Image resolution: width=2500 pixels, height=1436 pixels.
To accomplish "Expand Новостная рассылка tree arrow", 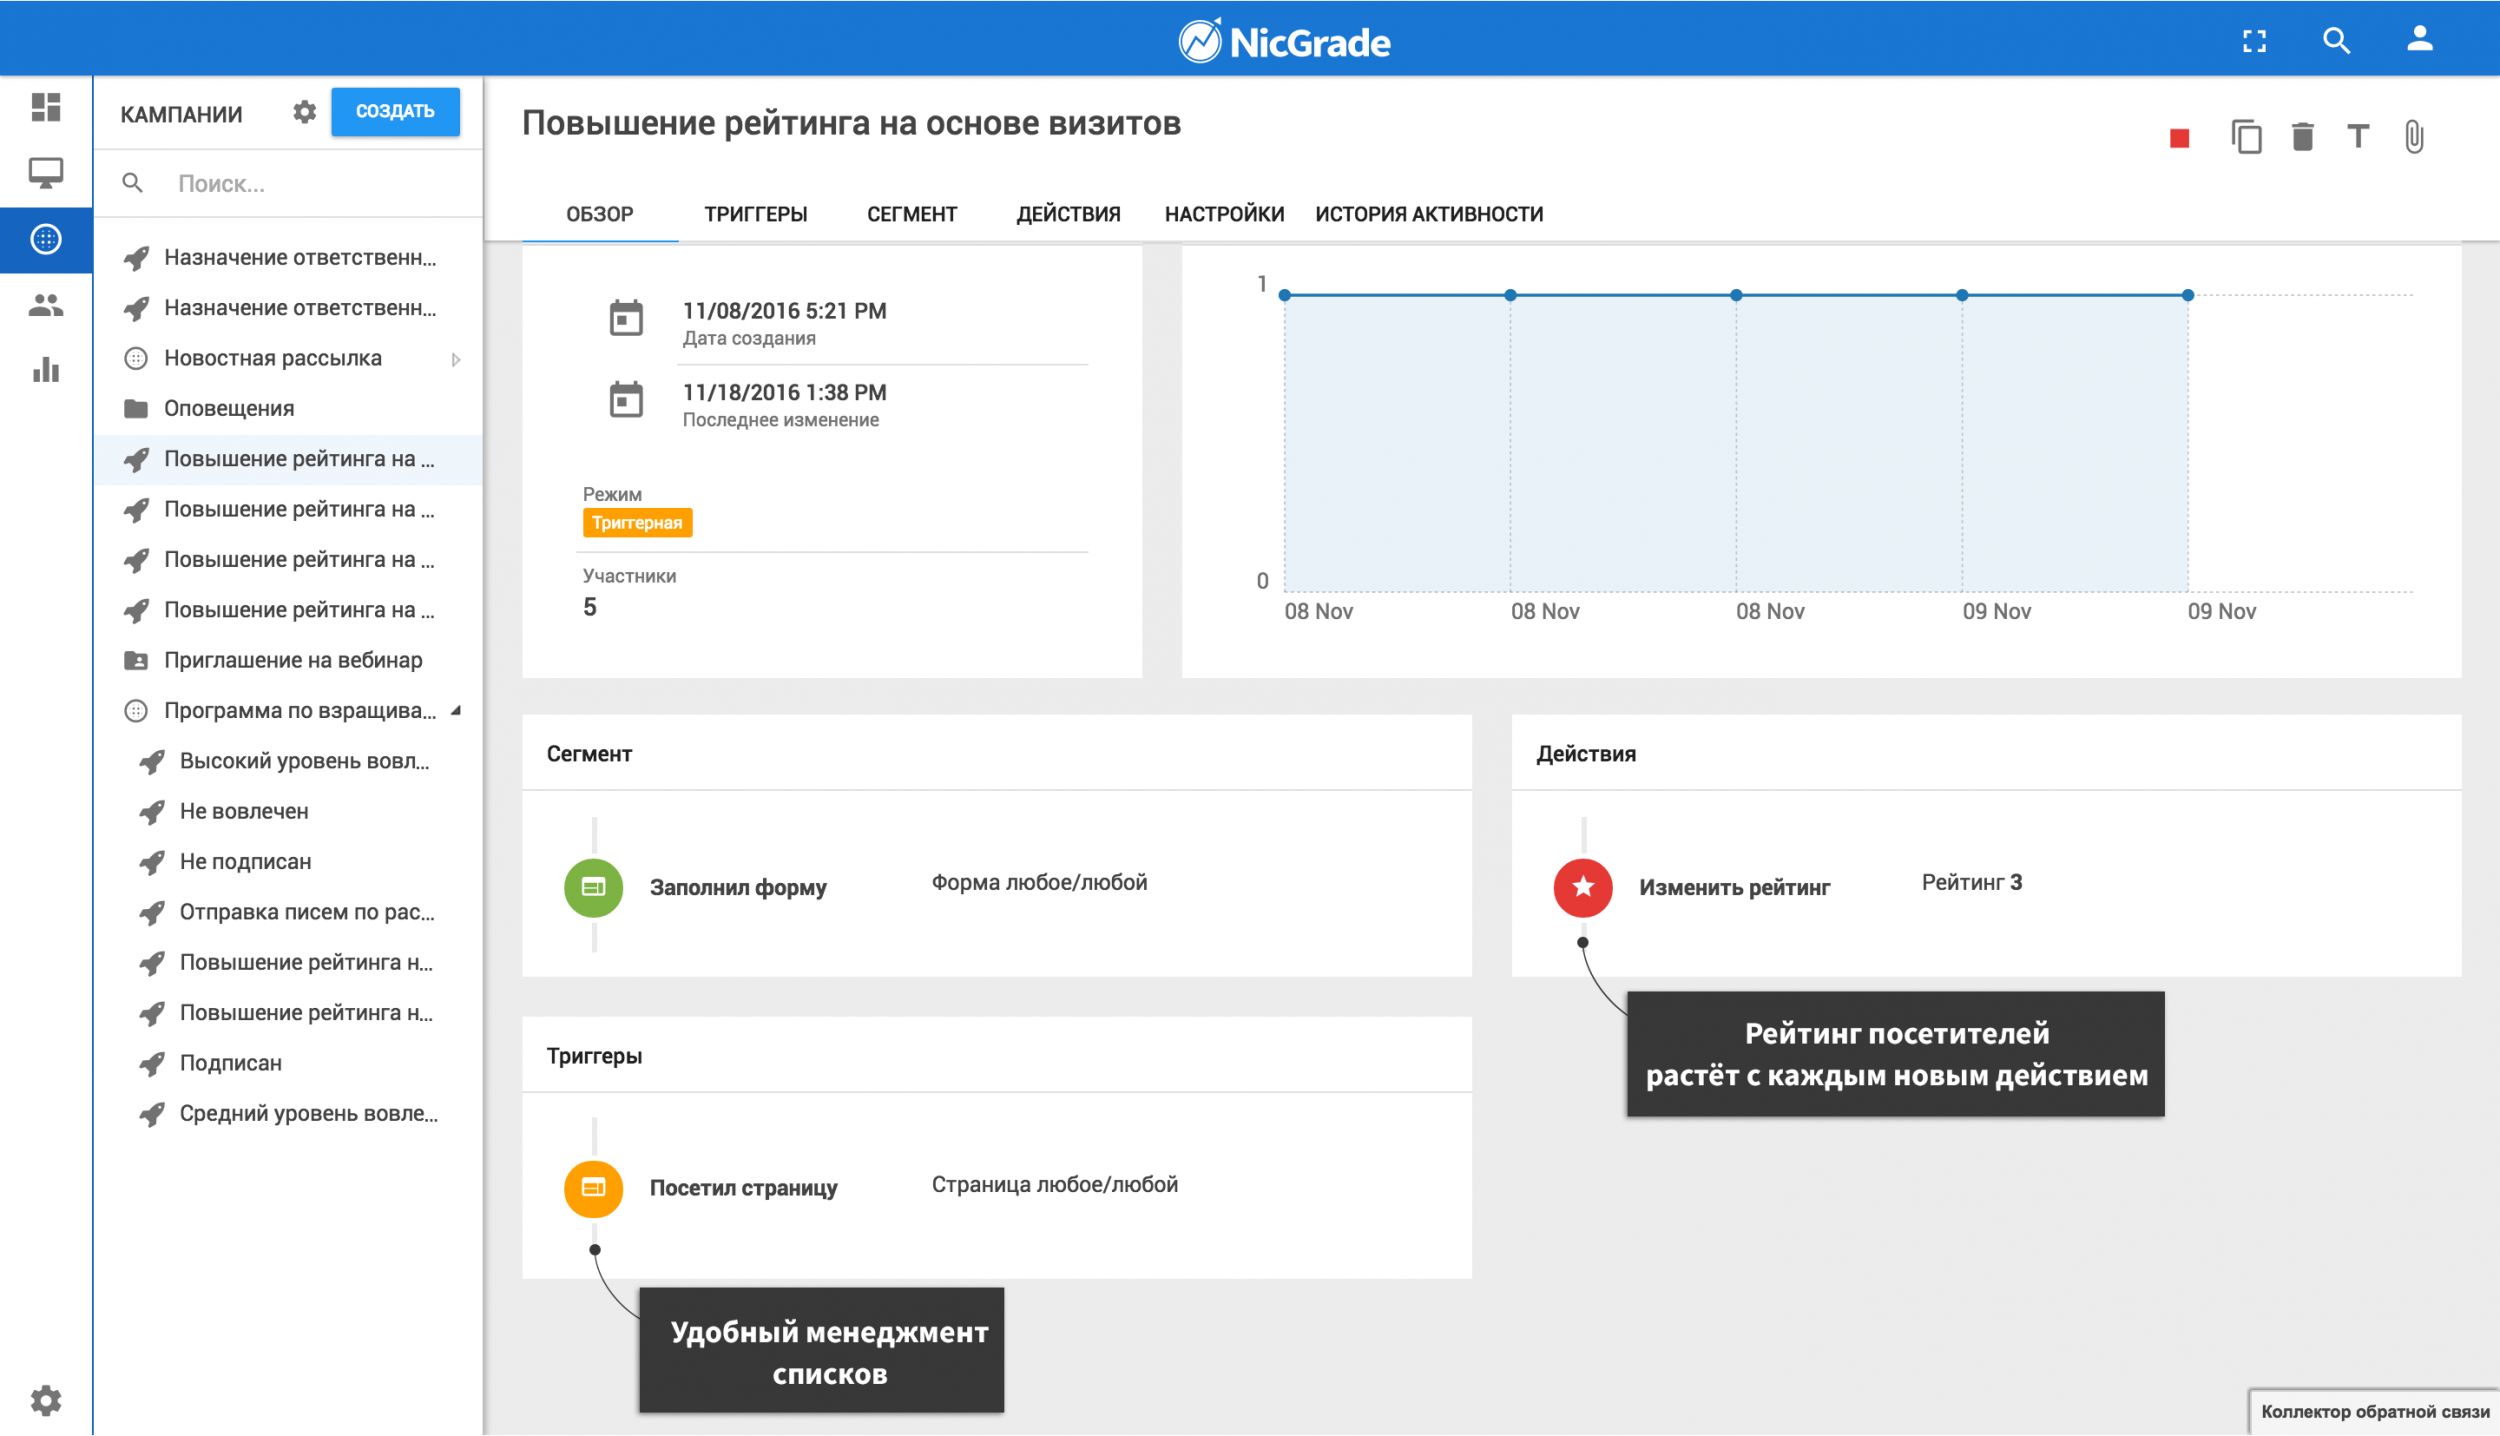I will point(456,359).
